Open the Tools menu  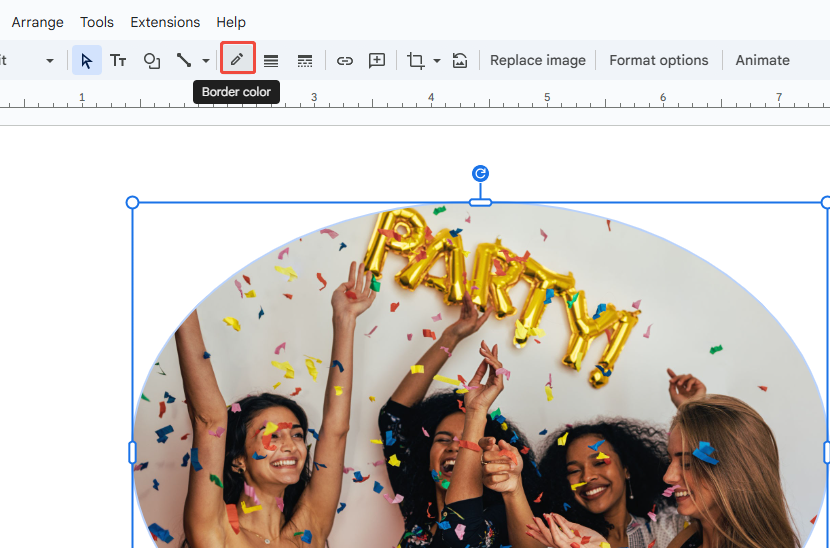(x=97, y=22)
